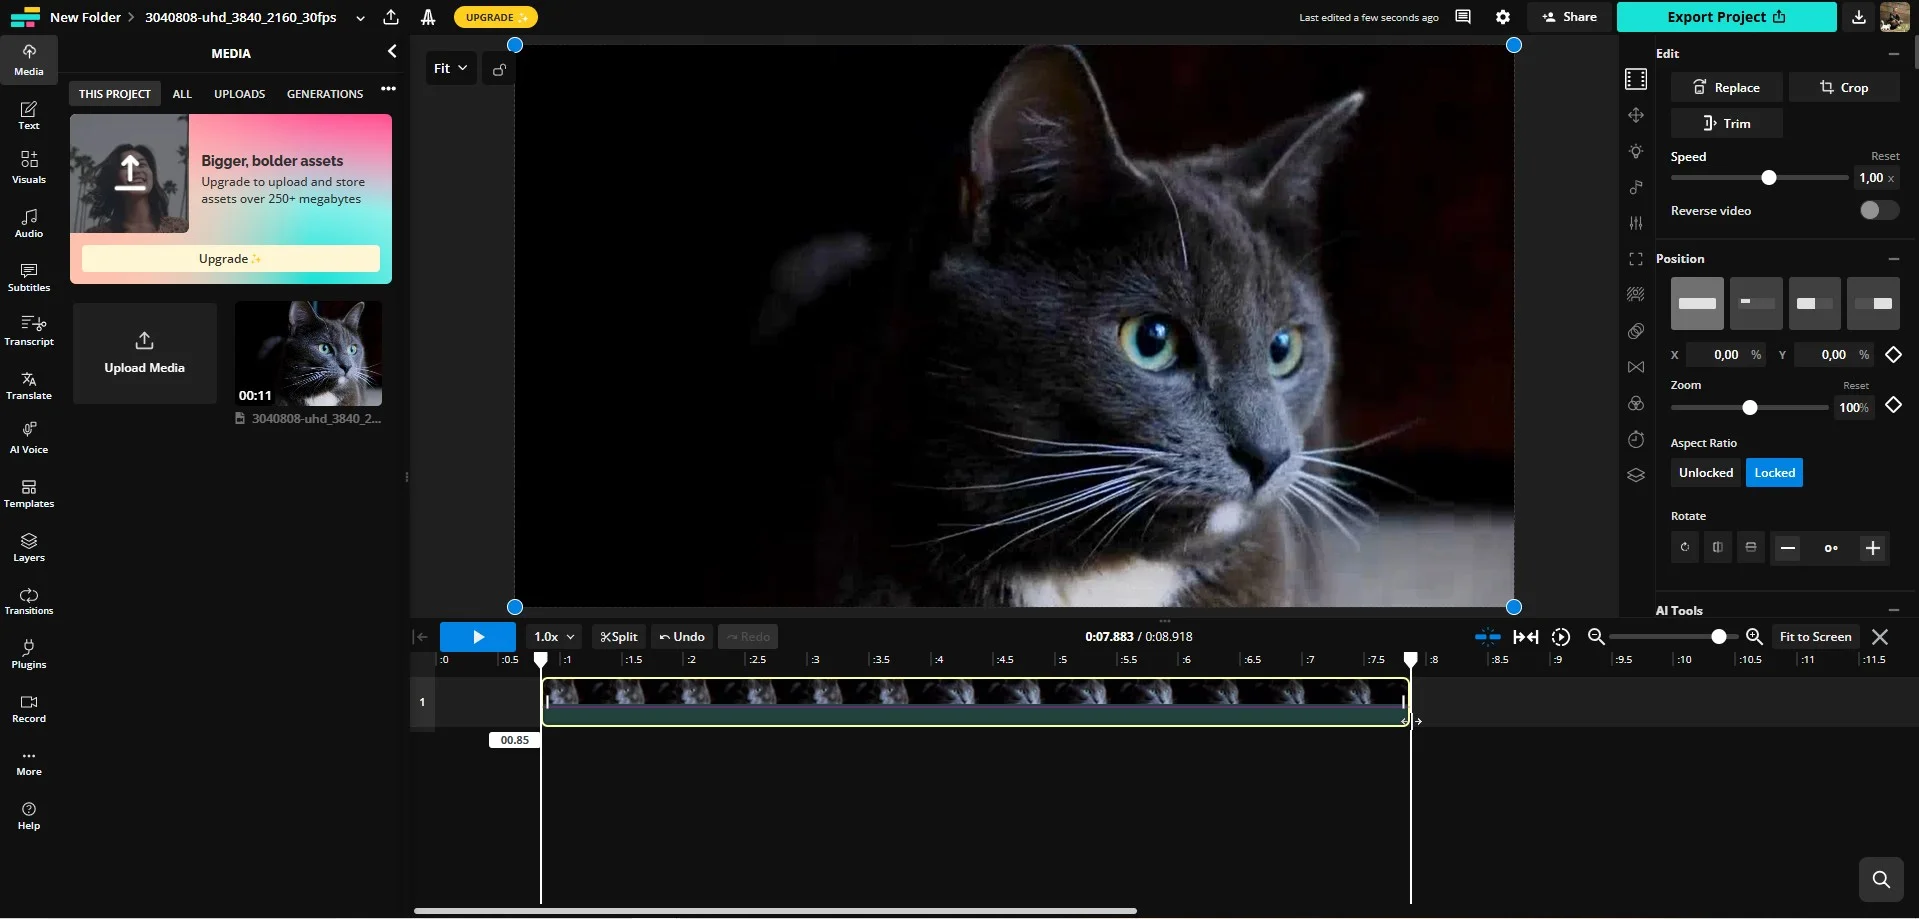The width and height of the screenshot is (1919, 919).
Task: Click the zoom in magnifier on timeline
Action: 1753,637
